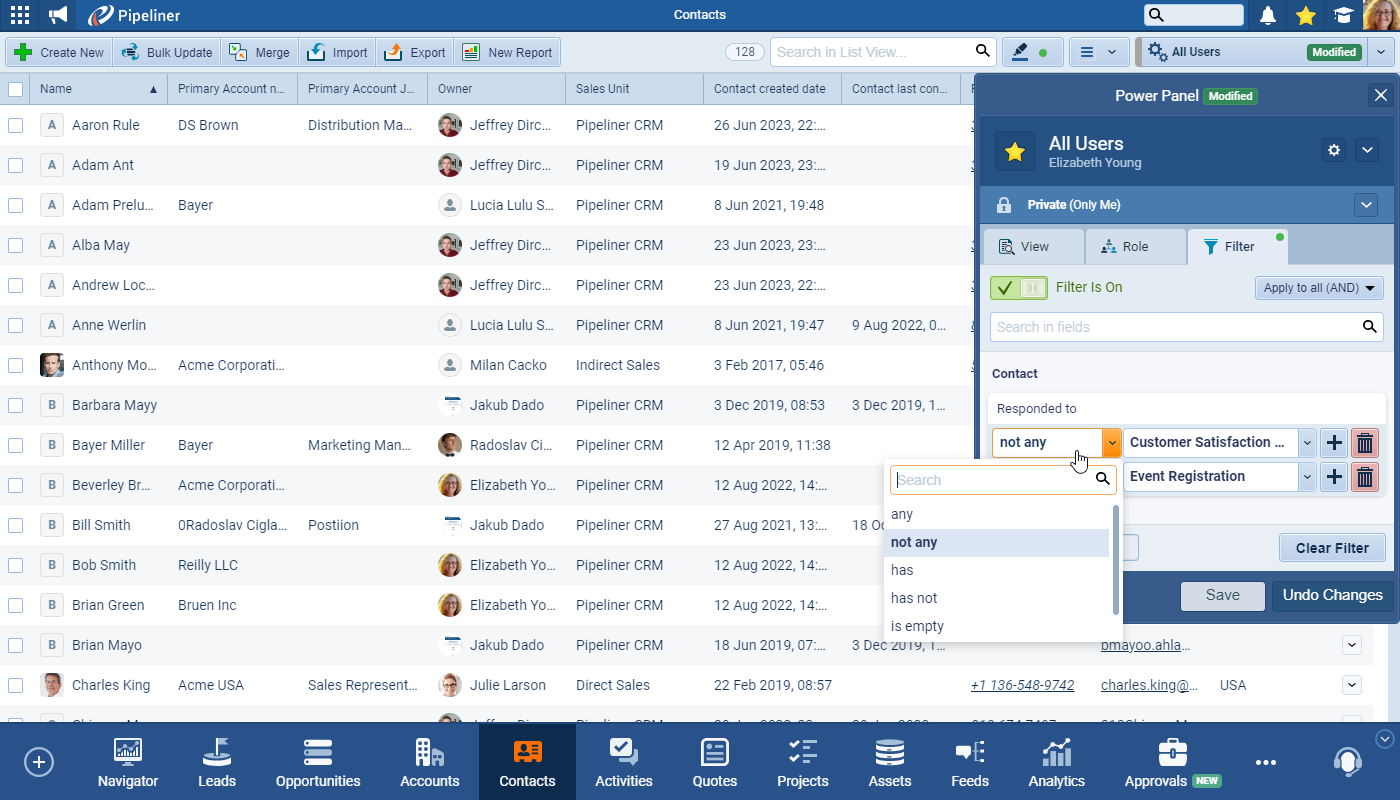This screenshot has width=1400, height=800.
Task: Expand the Private (Only Me) sharing section
Action: coord(1366,205)
